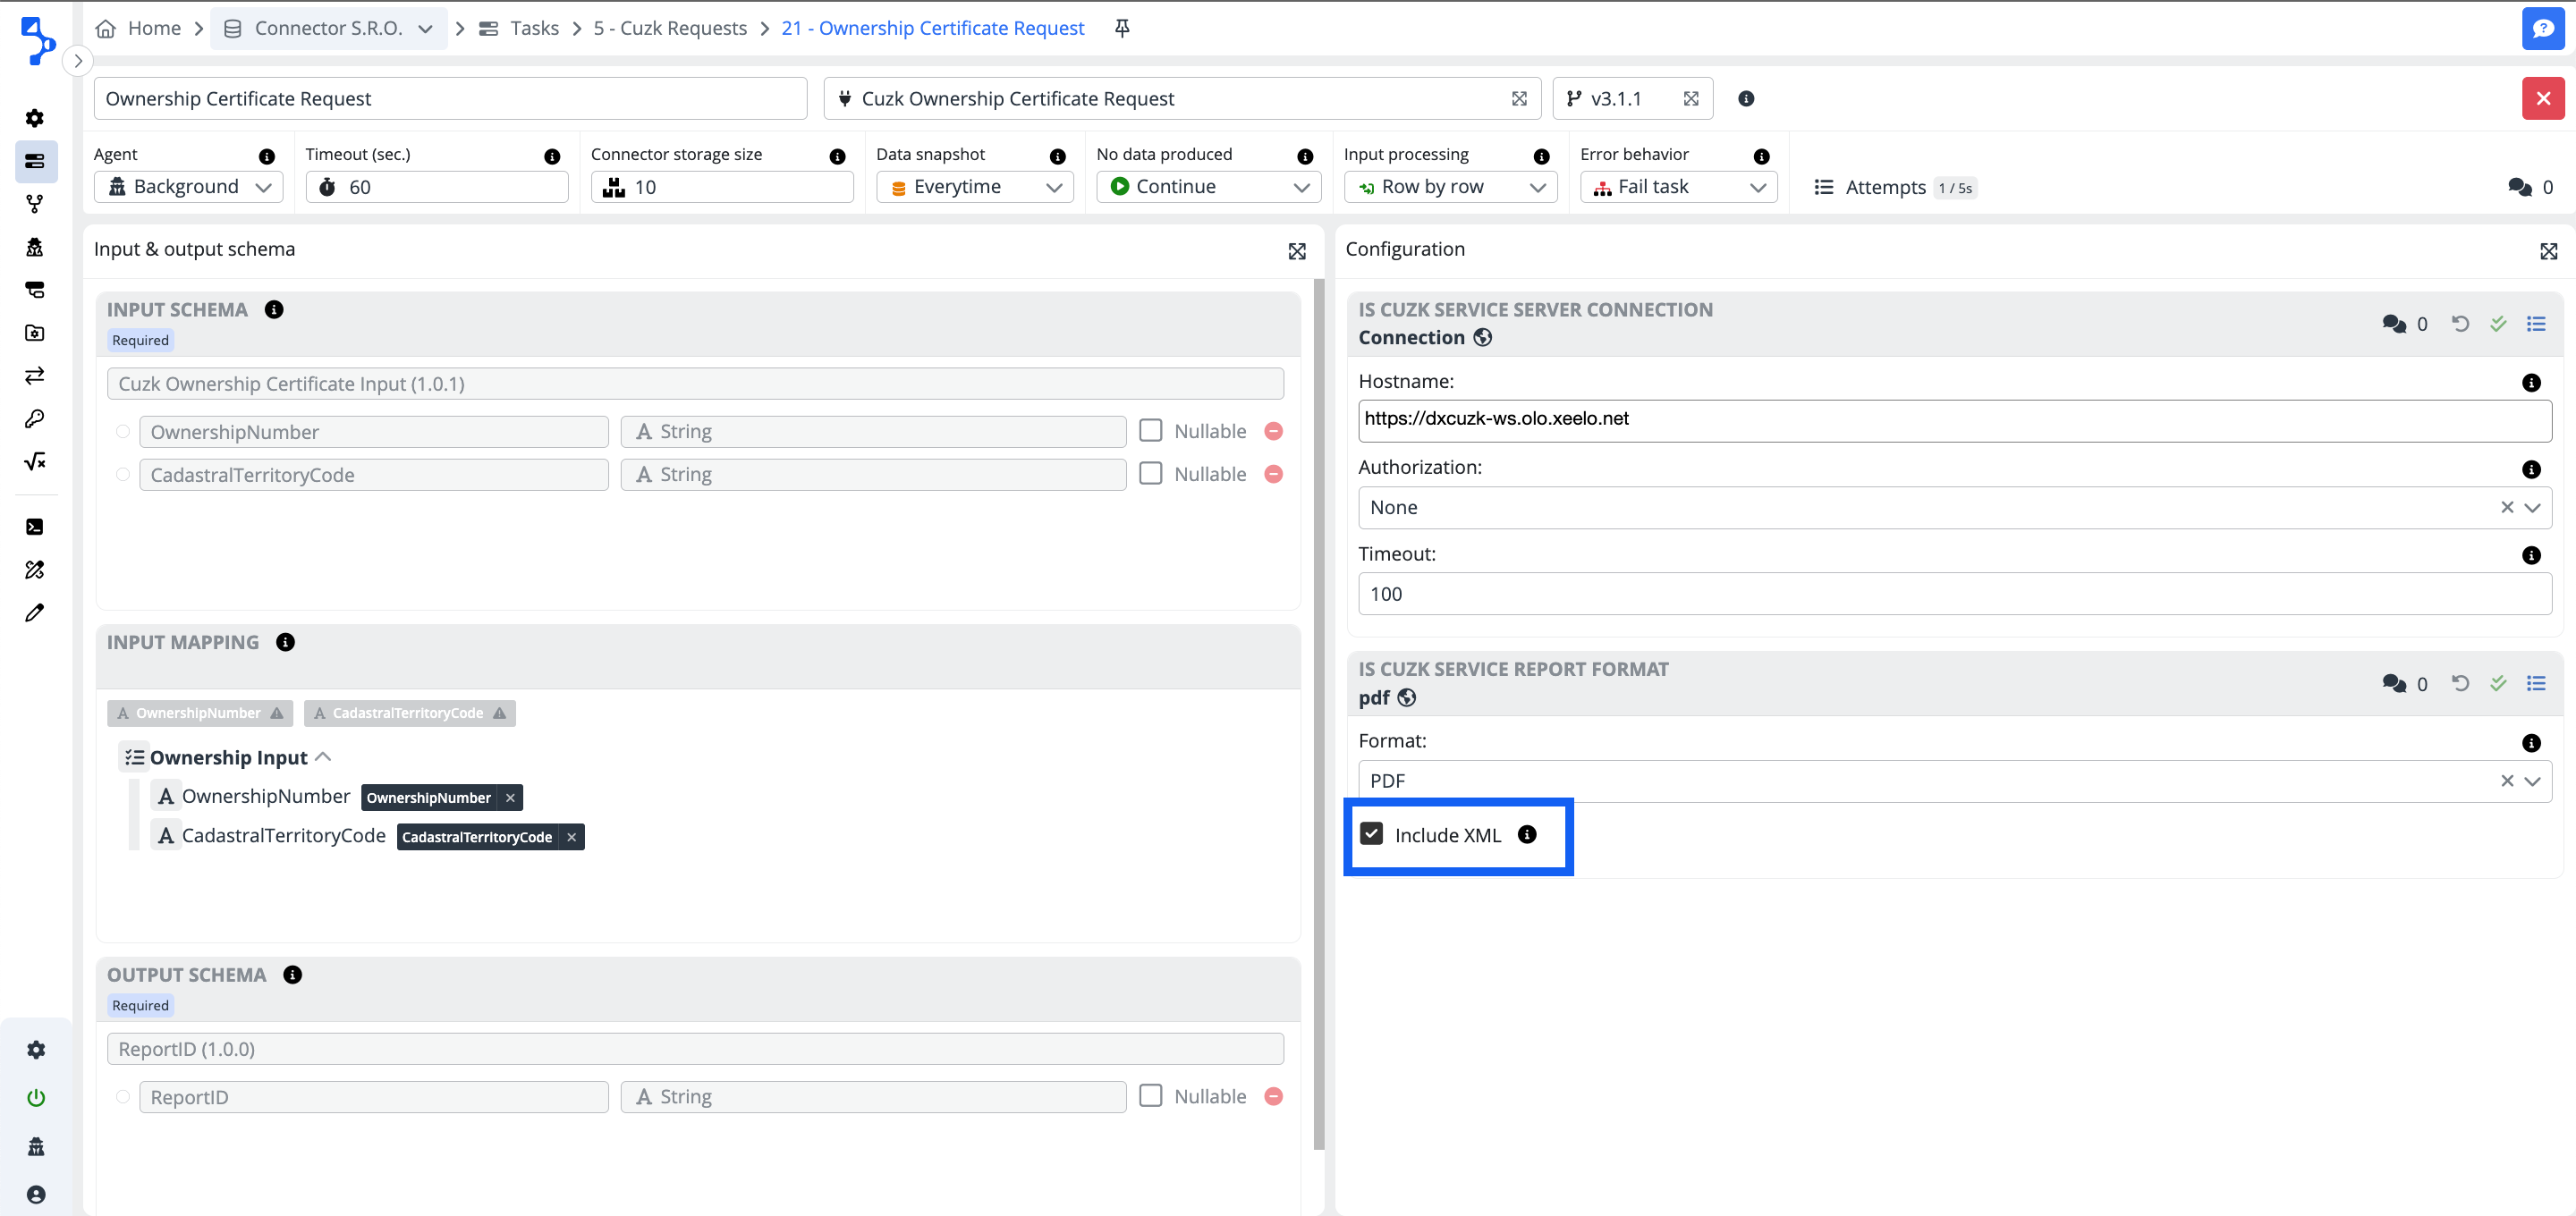
Task: Open the Agent Background dropdown
Action: pos(189,187)
